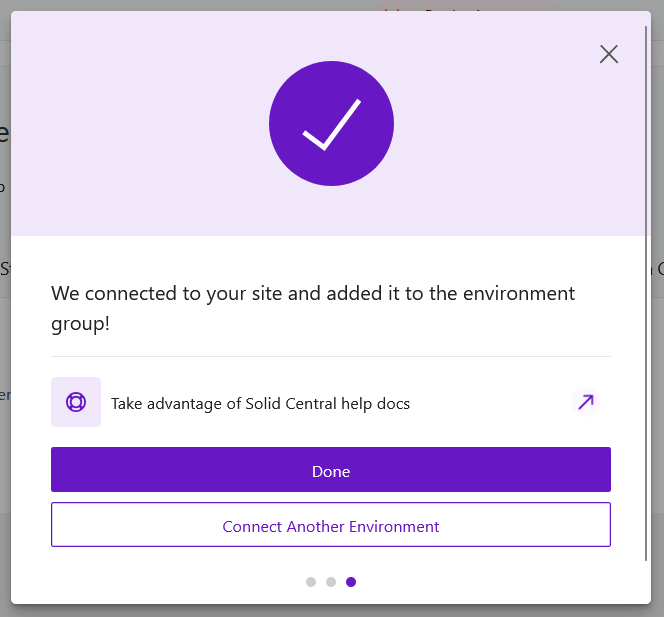Click the dimmed strip below the dialog

point(331,611)
